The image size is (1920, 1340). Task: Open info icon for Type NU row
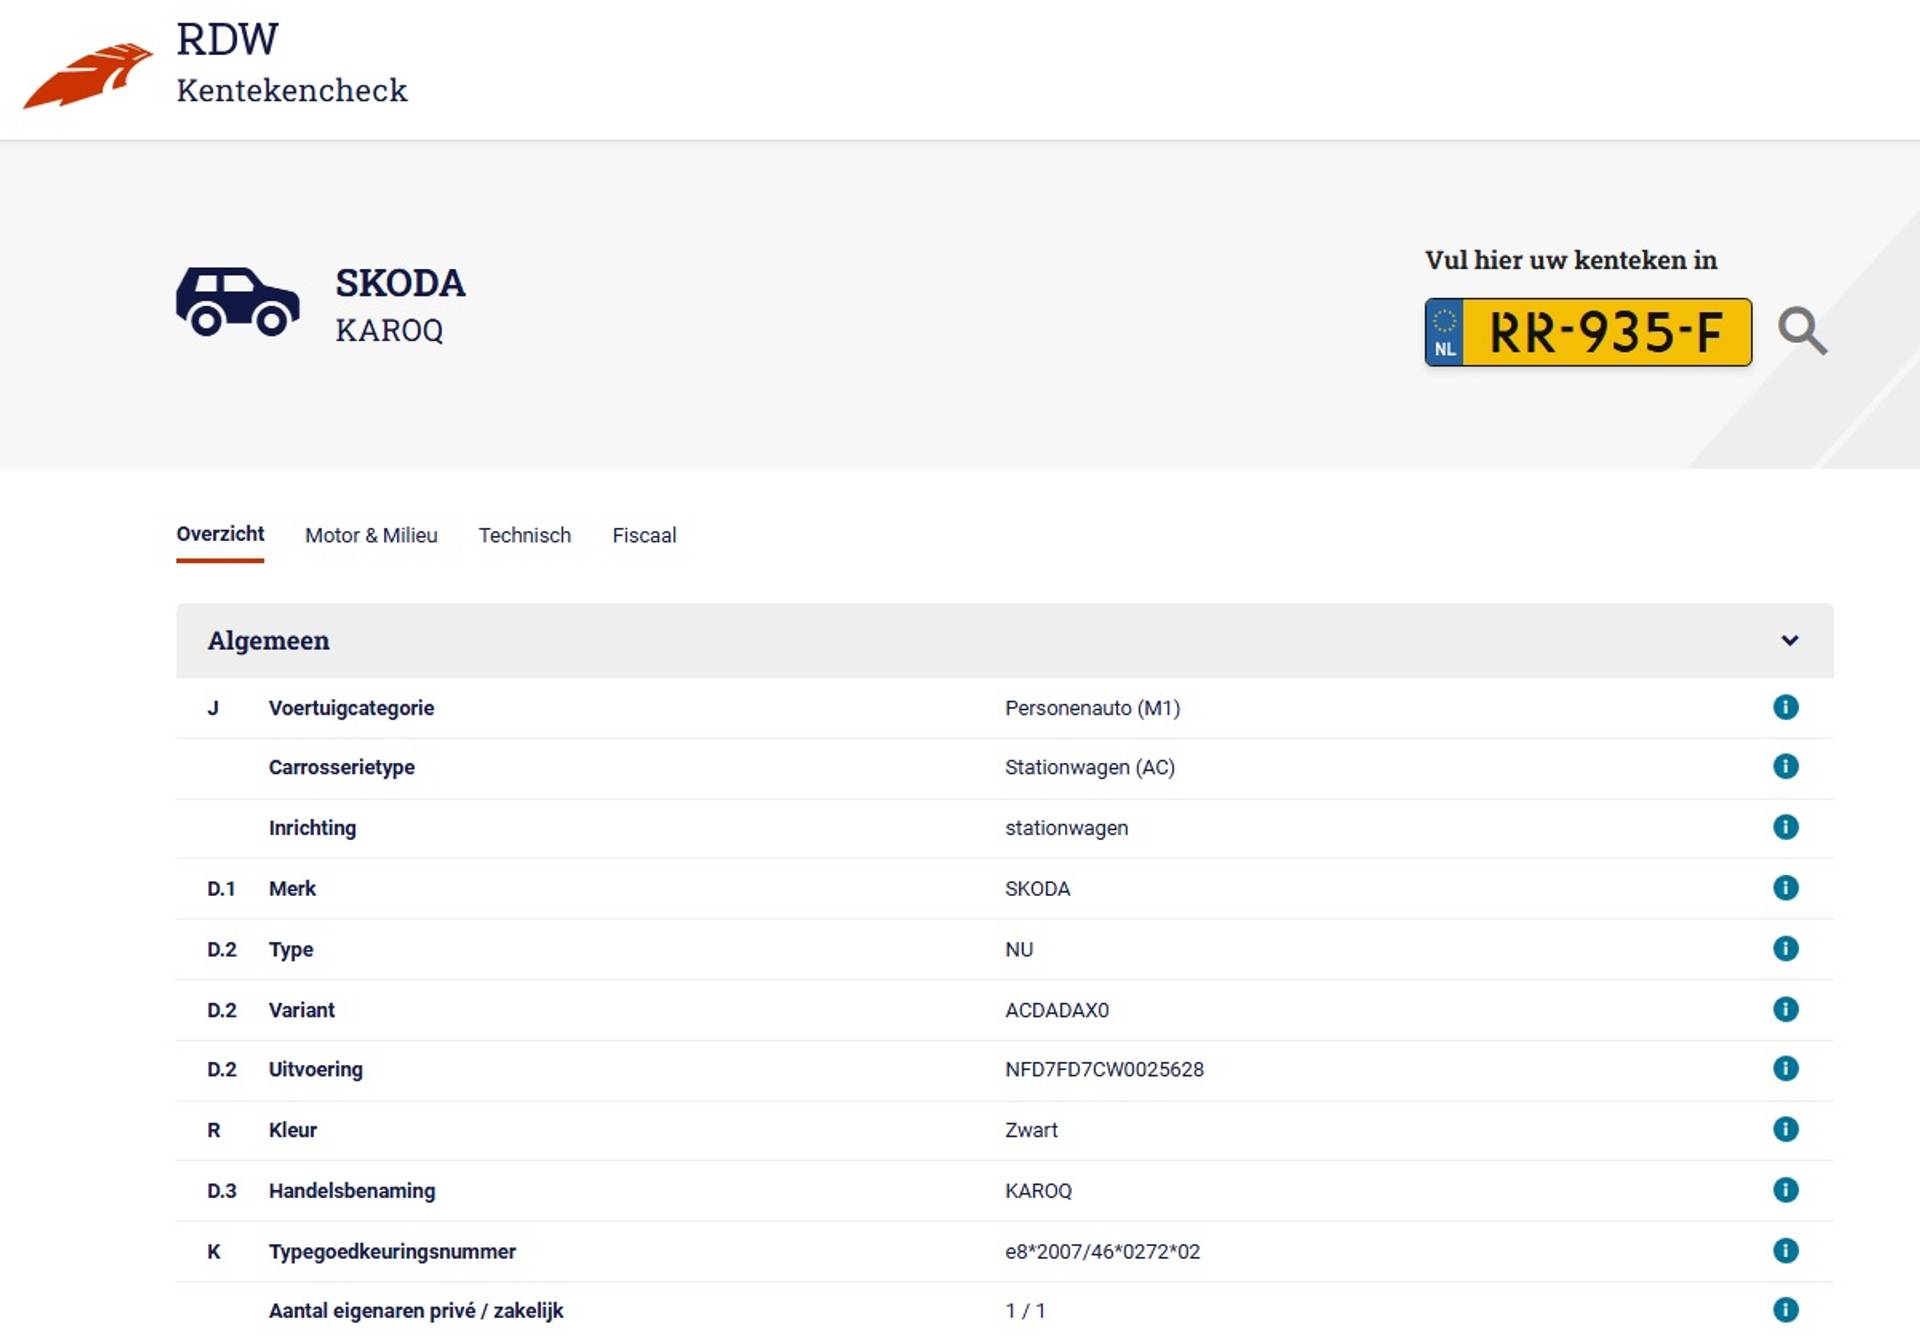pos(1785,948)
